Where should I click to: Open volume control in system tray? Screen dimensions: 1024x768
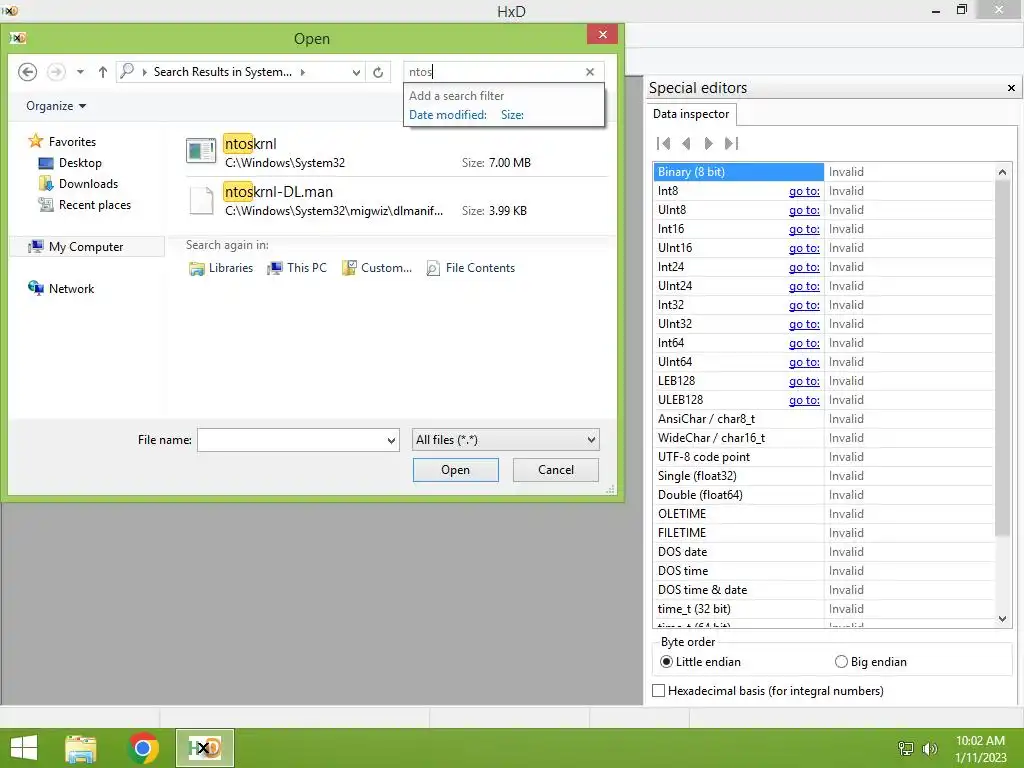click(x=929, y=748)
